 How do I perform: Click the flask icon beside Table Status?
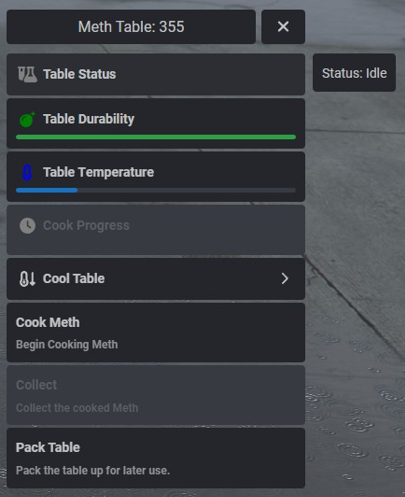[27, 74]
